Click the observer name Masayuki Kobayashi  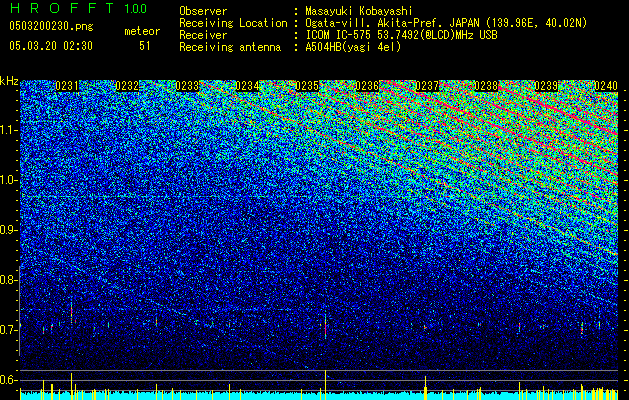click(359, 12)
